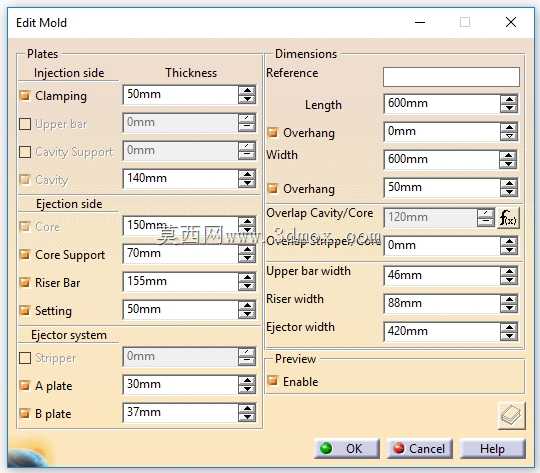This screenshot has width=540, height=473.
Task: Toggle the B plate checkbox
Action: click(x=25, y=413)
